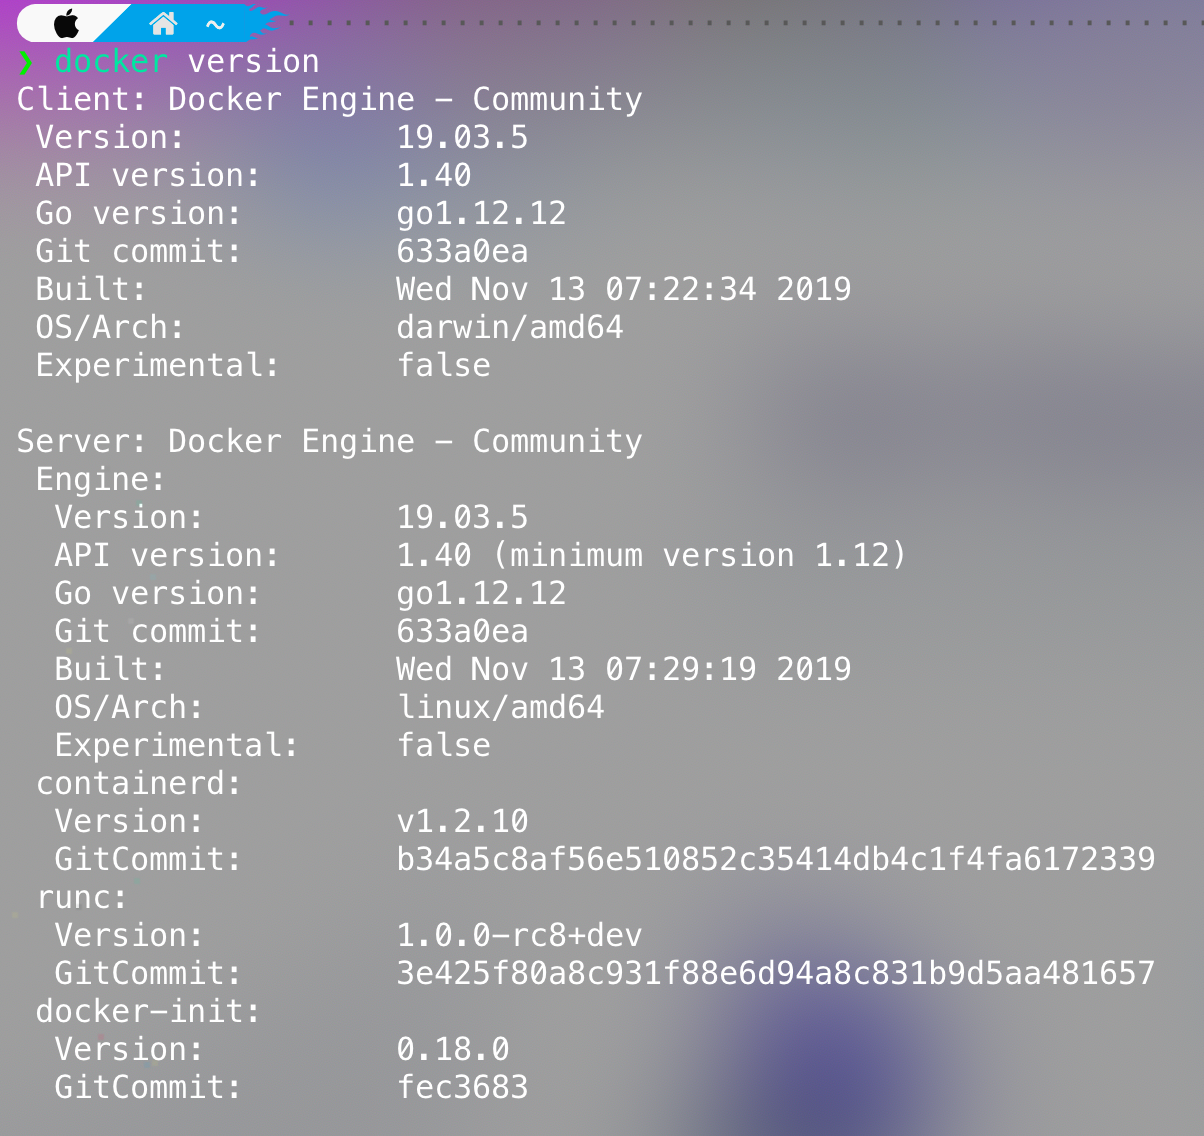Click the server build time 07:29:19
1204x1136 pixels.
point(680,670)
